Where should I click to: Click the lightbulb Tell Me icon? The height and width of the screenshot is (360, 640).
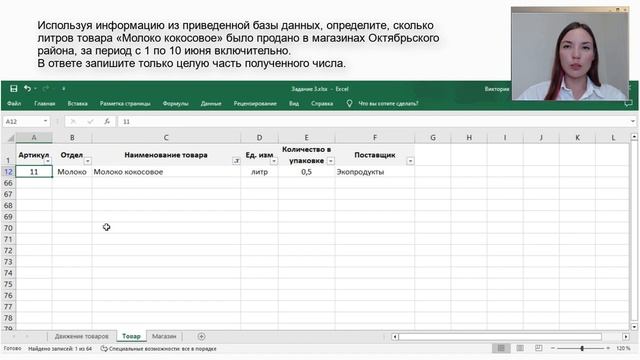point(349,104)
